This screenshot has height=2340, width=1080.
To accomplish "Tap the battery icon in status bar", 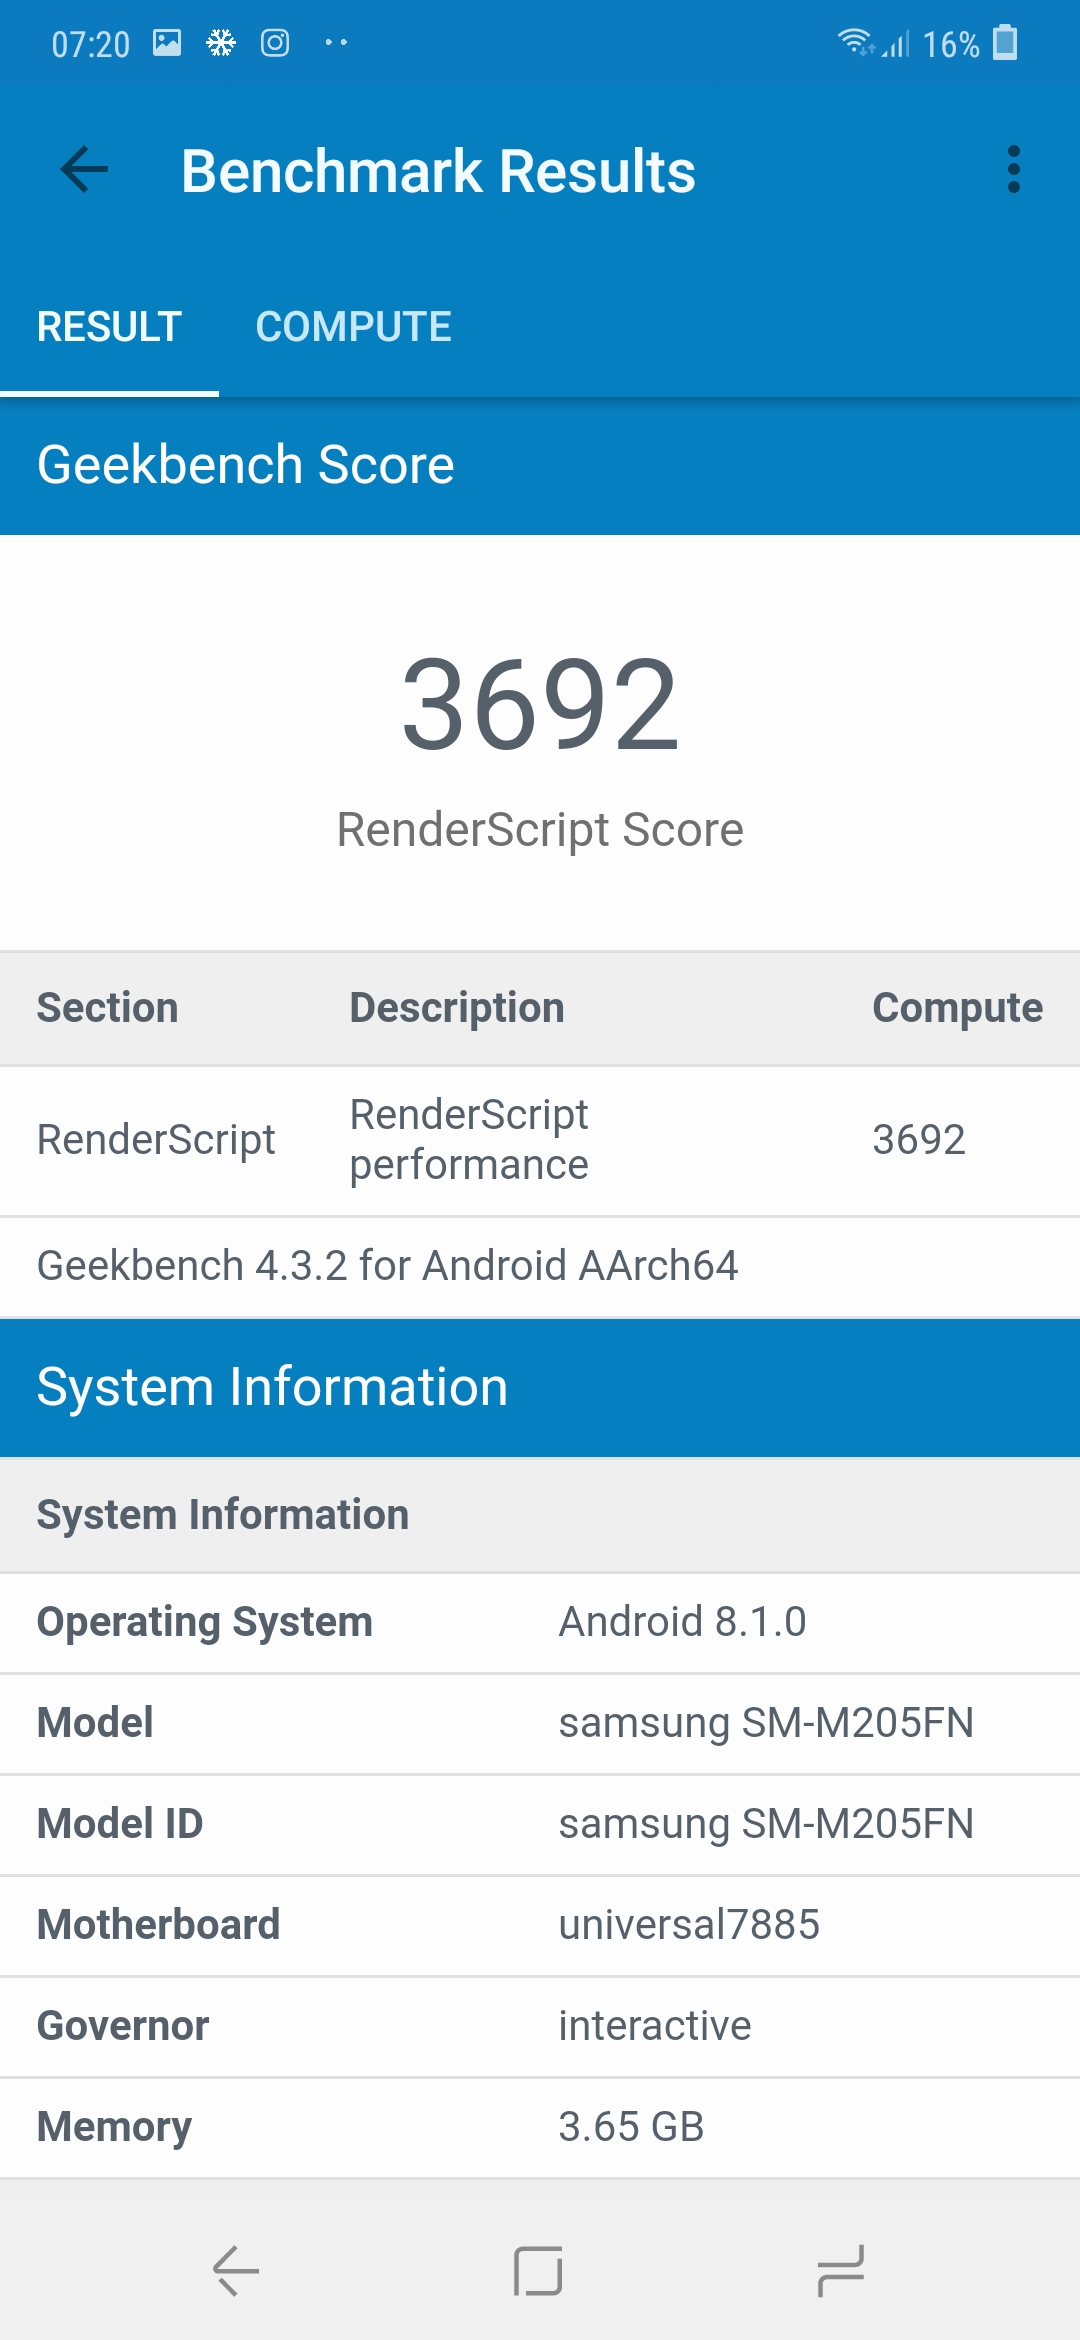I will click(1005, 43).
